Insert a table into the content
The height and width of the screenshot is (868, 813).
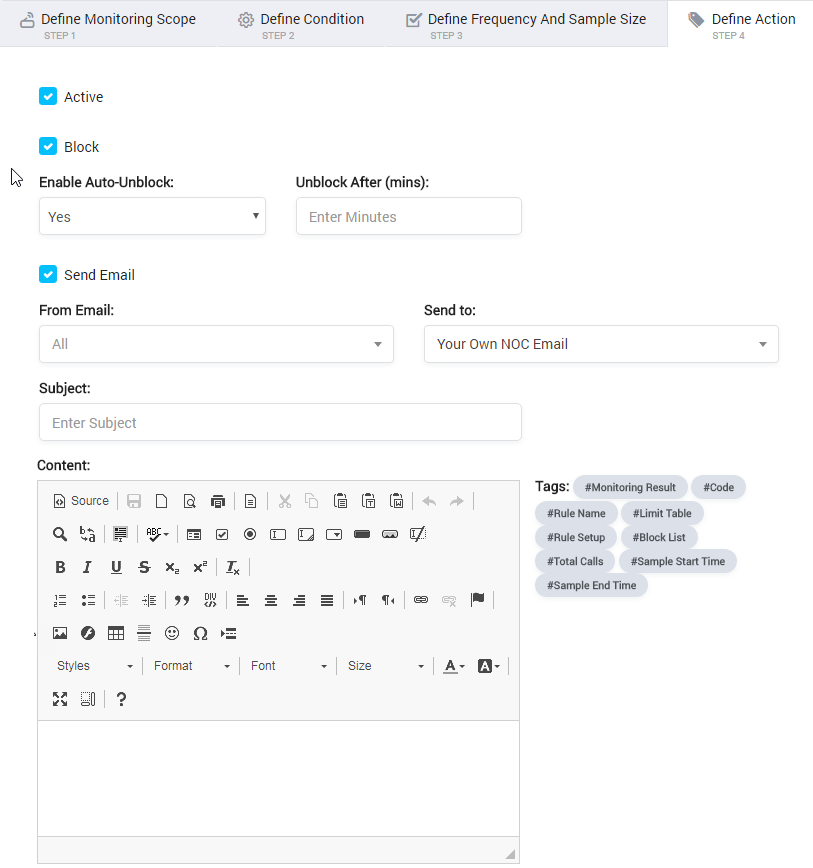coord(116,633)
